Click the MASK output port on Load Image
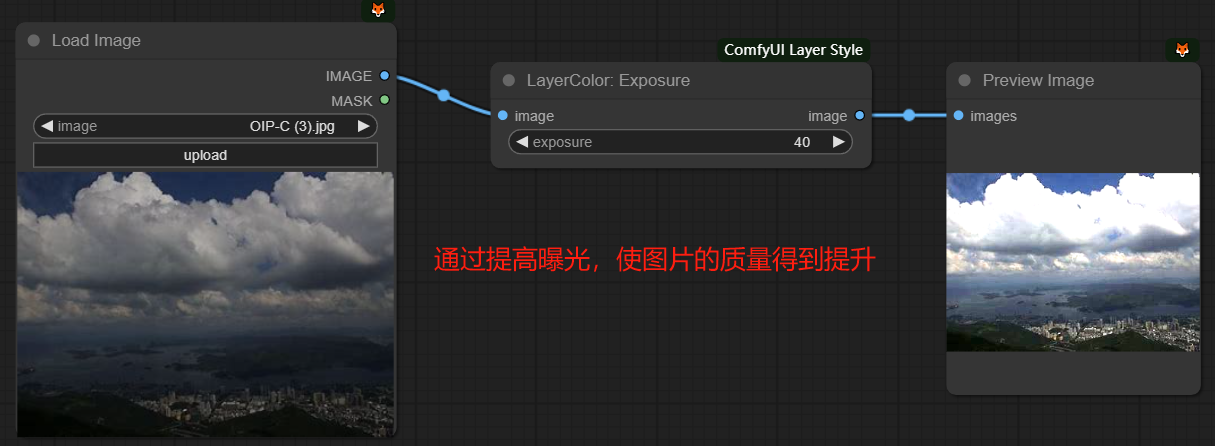 point(384,101)
